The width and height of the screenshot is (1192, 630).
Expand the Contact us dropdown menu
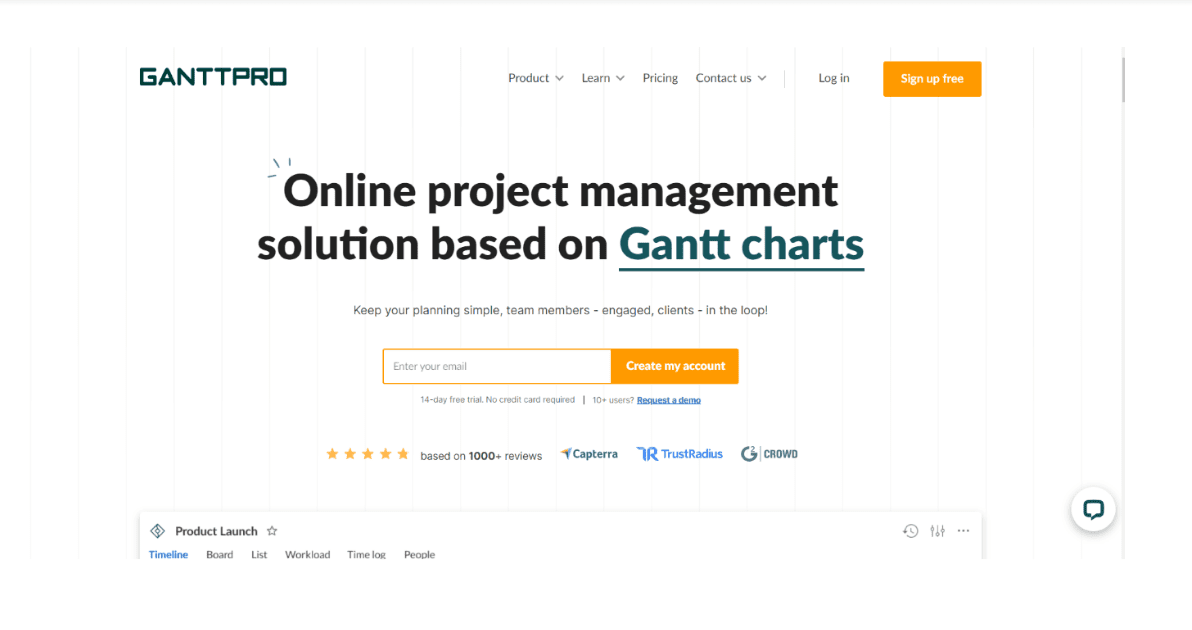coord(731,78)
